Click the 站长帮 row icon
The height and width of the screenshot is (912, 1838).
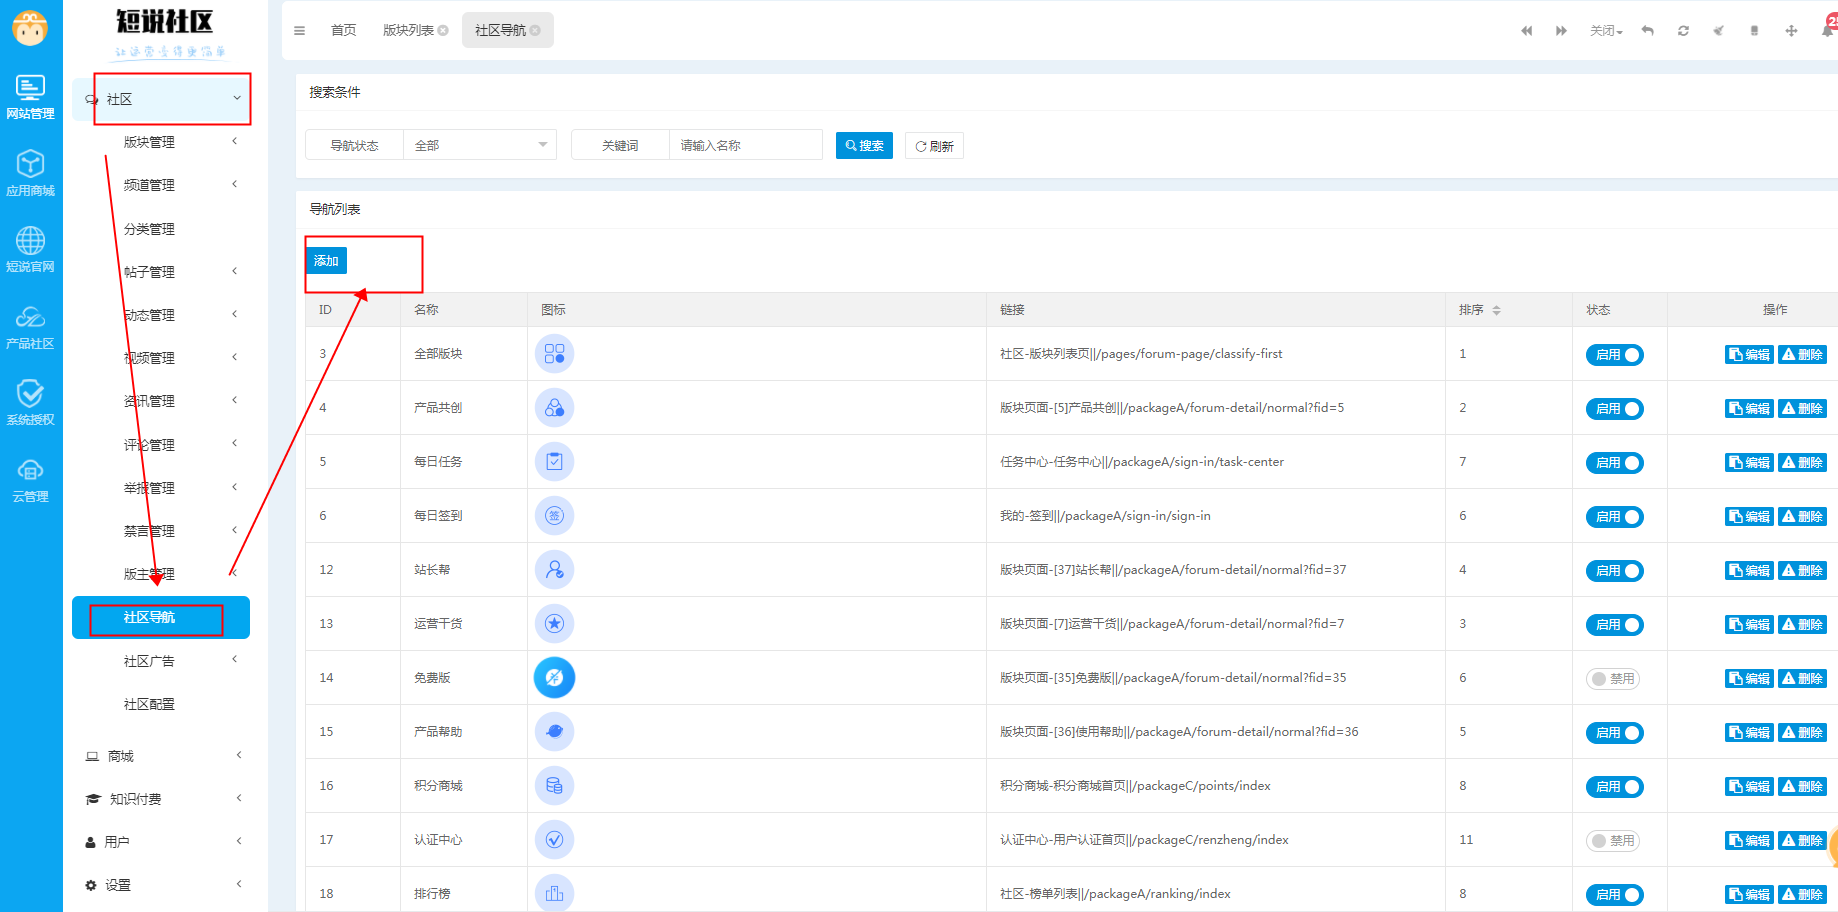[554, 570]
